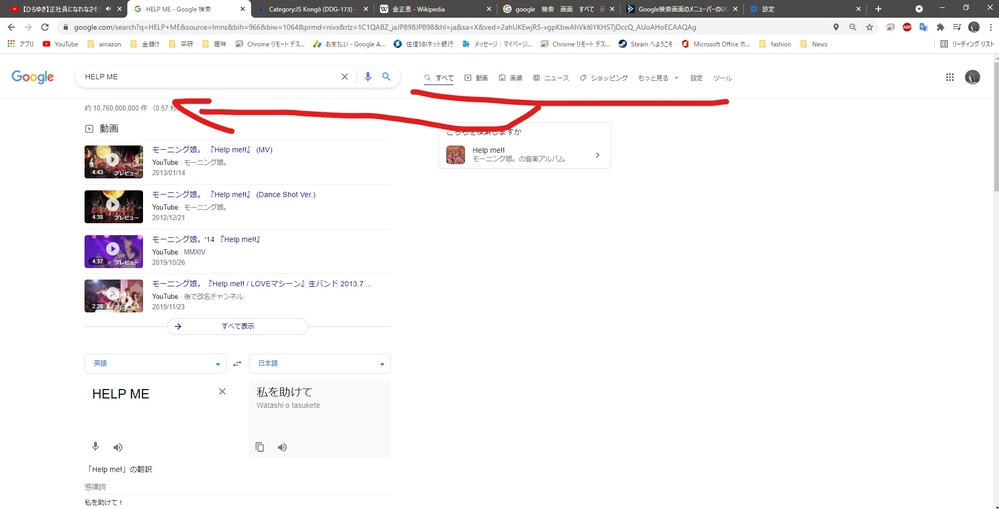Screen dimensions: 999x509
Task: Mute the YouTube tab audio icon
Action: [108, 9]
